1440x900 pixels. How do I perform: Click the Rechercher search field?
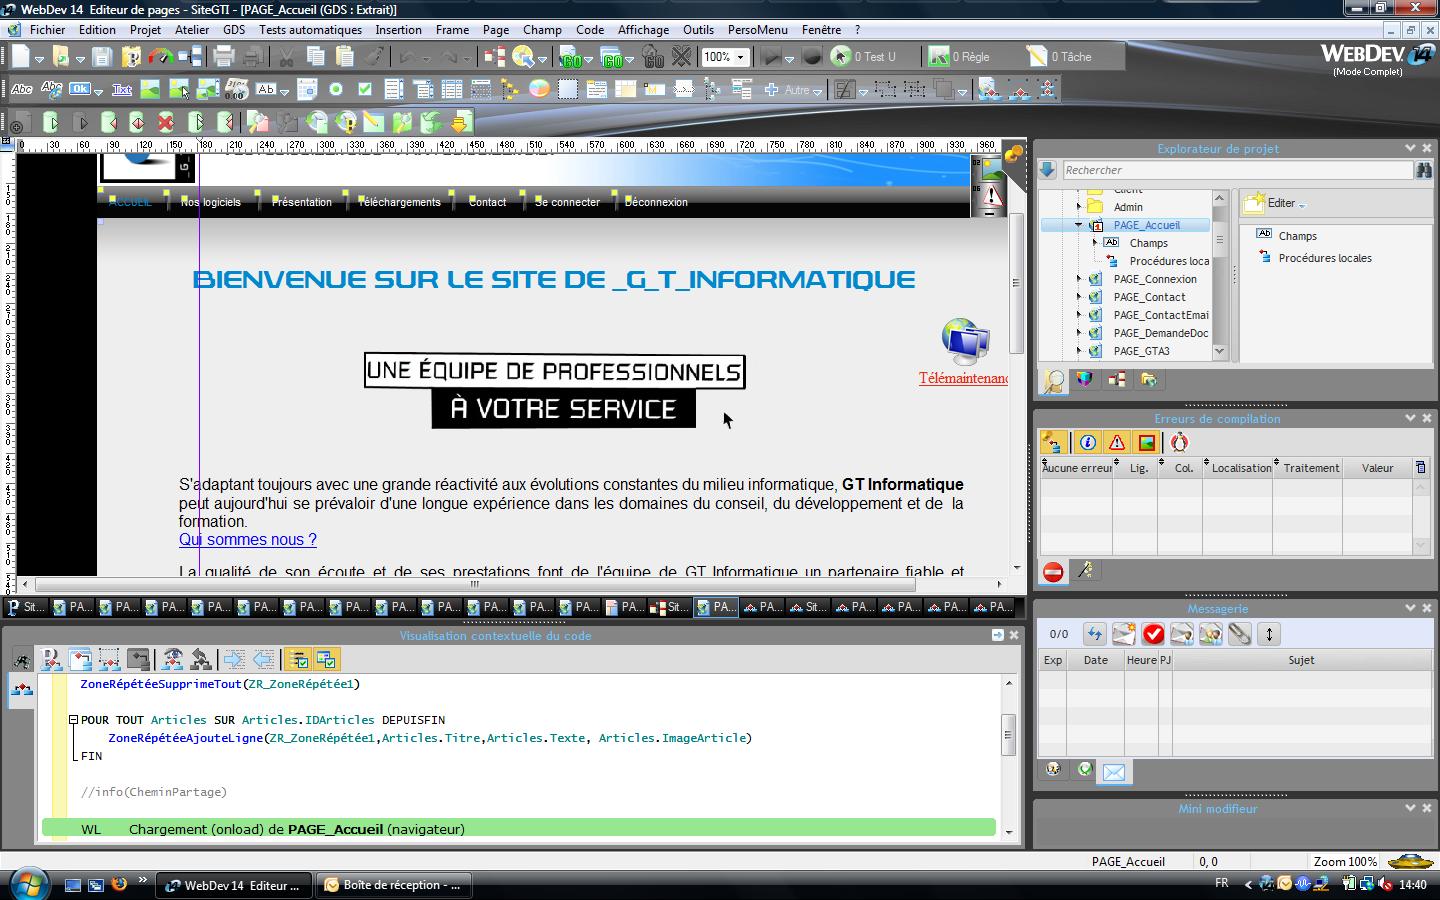(1237, 170)
